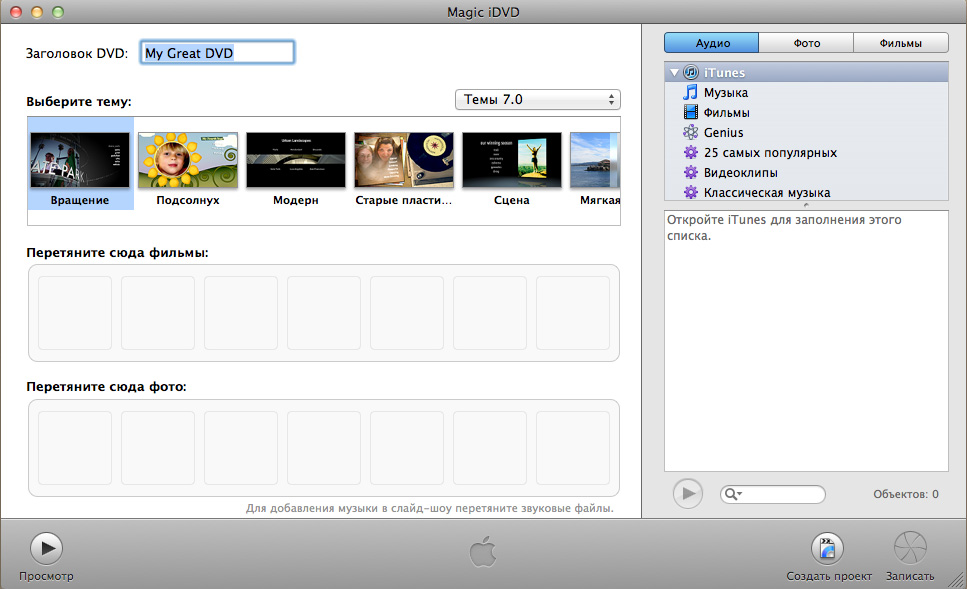The image size is (967, 589).
Task: Click the Заголовок DVD title field
Action: [x=217, y=53]
